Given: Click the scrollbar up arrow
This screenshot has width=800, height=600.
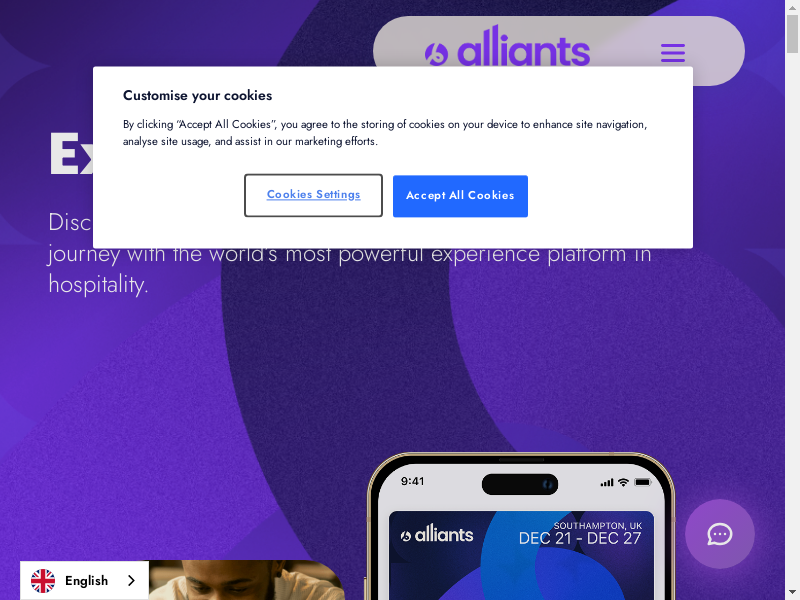Looking at the screenshot, I should click(x=792, y=6).
